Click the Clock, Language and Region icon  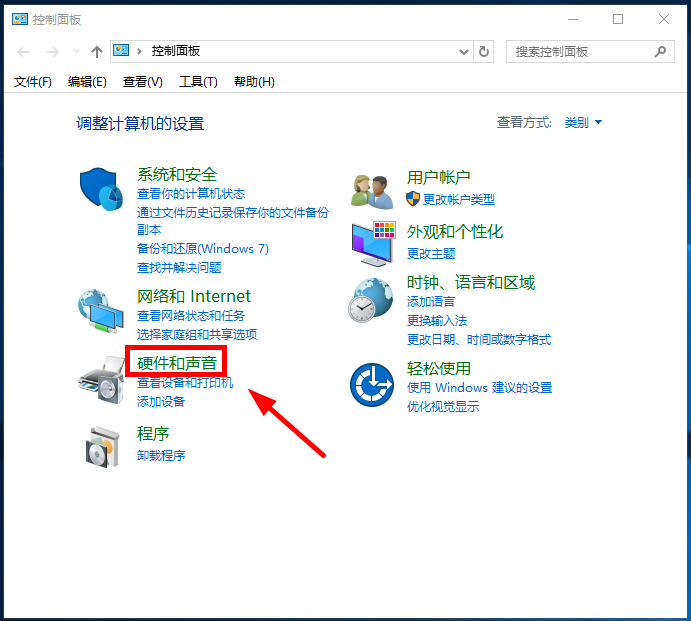[372, 300]
